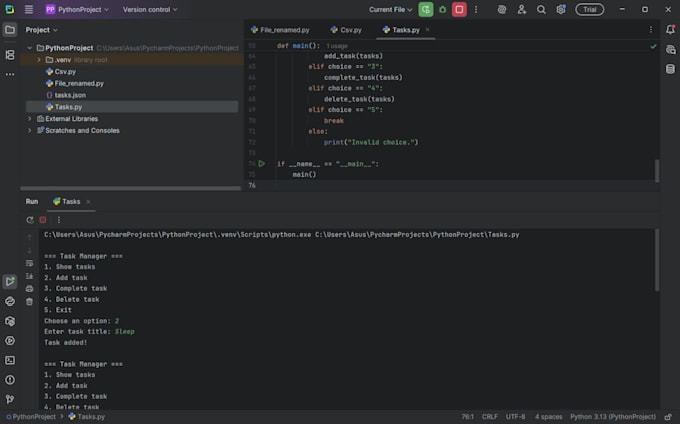Stop the running process with red button

click(x=459, y=10)
